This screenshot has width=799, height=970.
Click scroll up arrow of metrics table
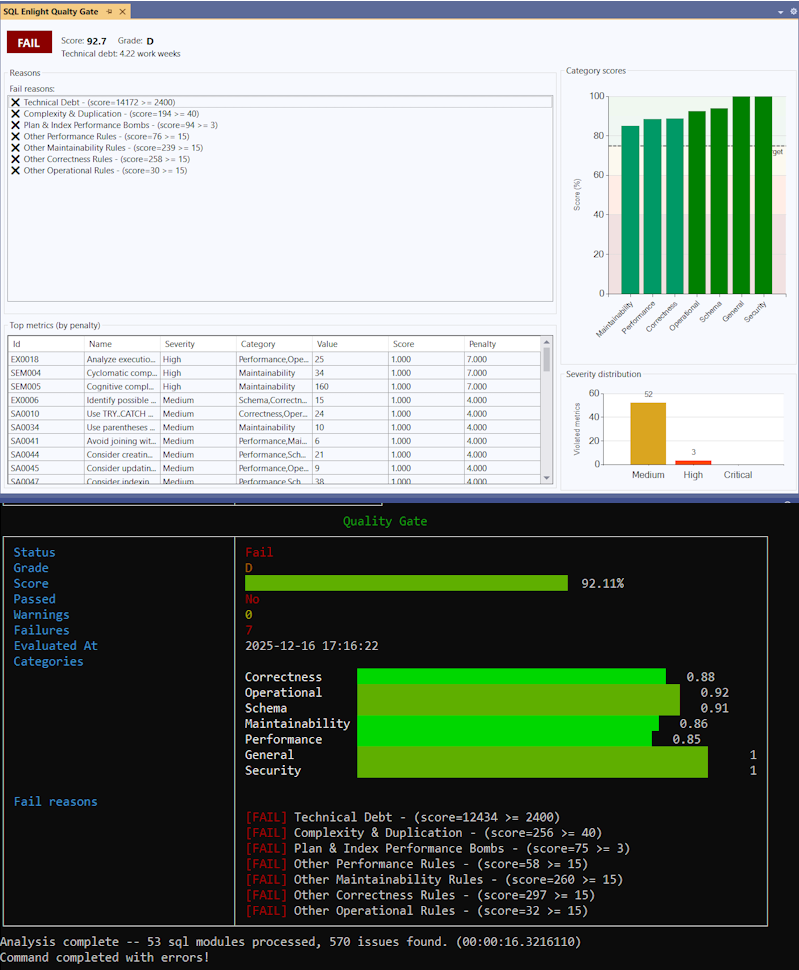tap(546, 342)
